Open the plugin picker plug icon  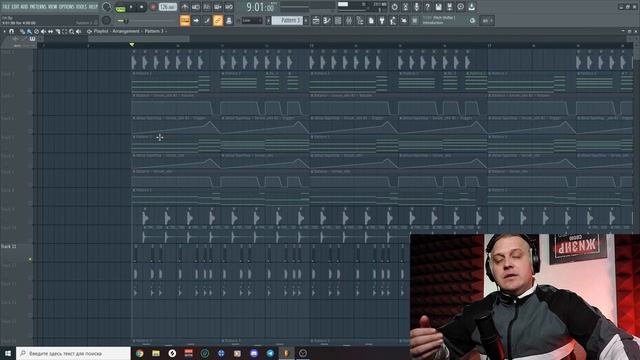pyautogui.click(x=382, y=20)
